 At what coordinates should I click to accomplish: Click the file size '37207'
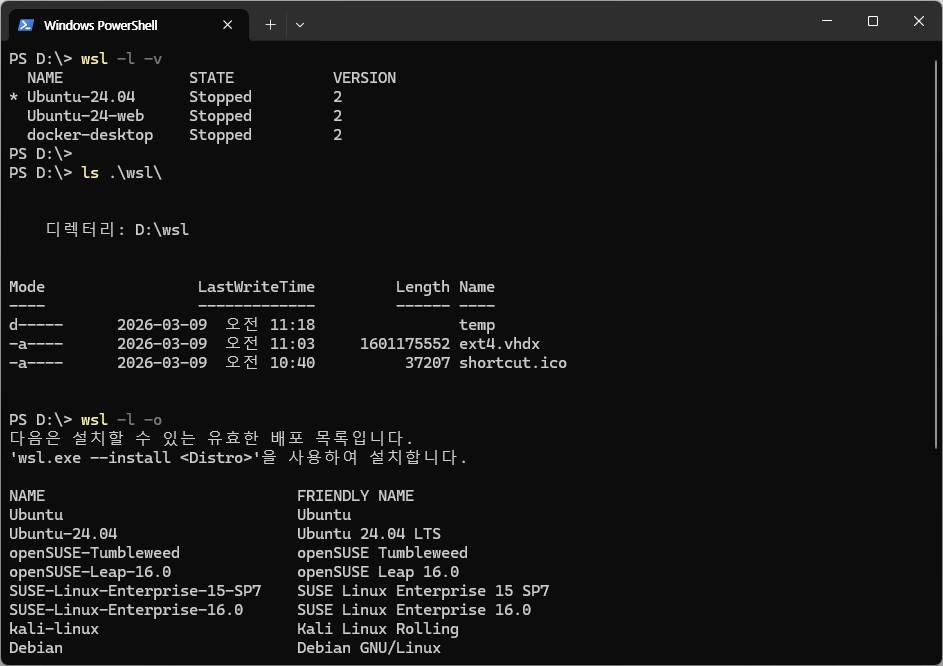coord(428,363)
